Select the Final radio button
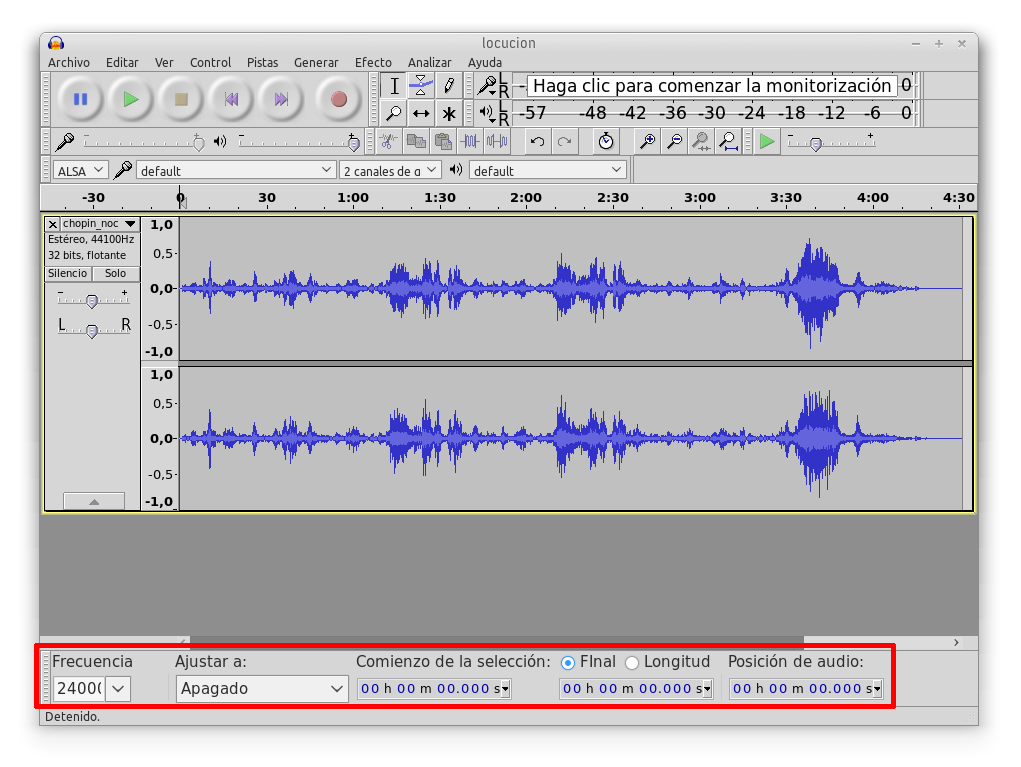The image size is (1021, 767). pyautogui.click(x=568, y=663)
